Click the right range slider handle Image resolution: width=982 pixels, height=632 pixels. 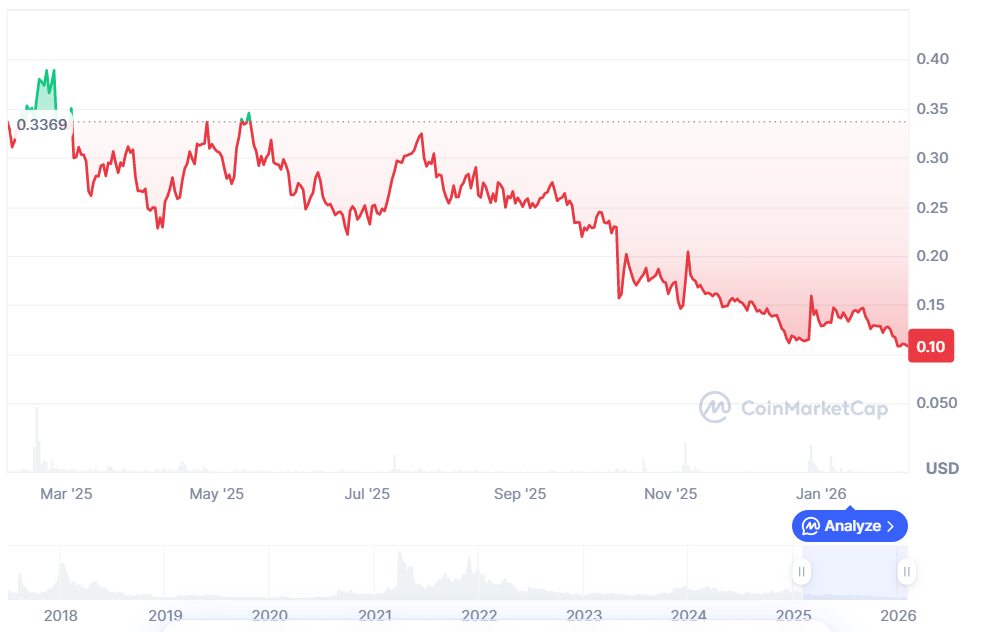pos(906,572)
